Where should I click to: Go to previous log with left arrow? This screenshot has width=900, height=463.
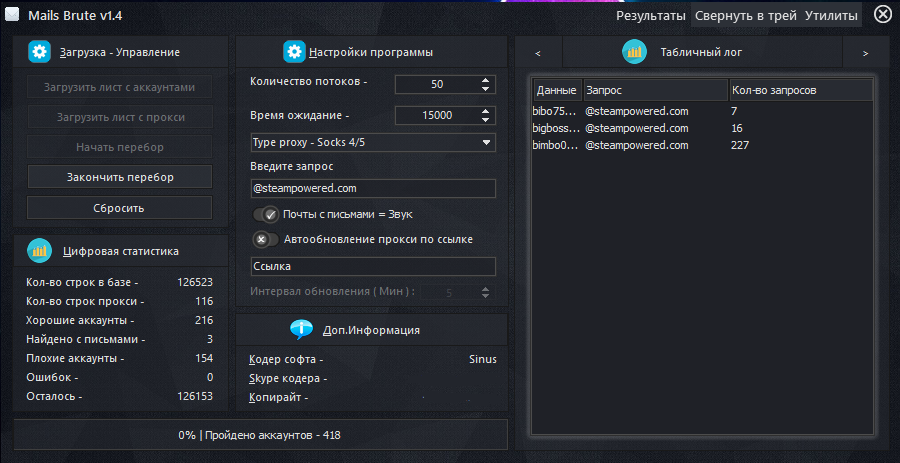[538, 53]
